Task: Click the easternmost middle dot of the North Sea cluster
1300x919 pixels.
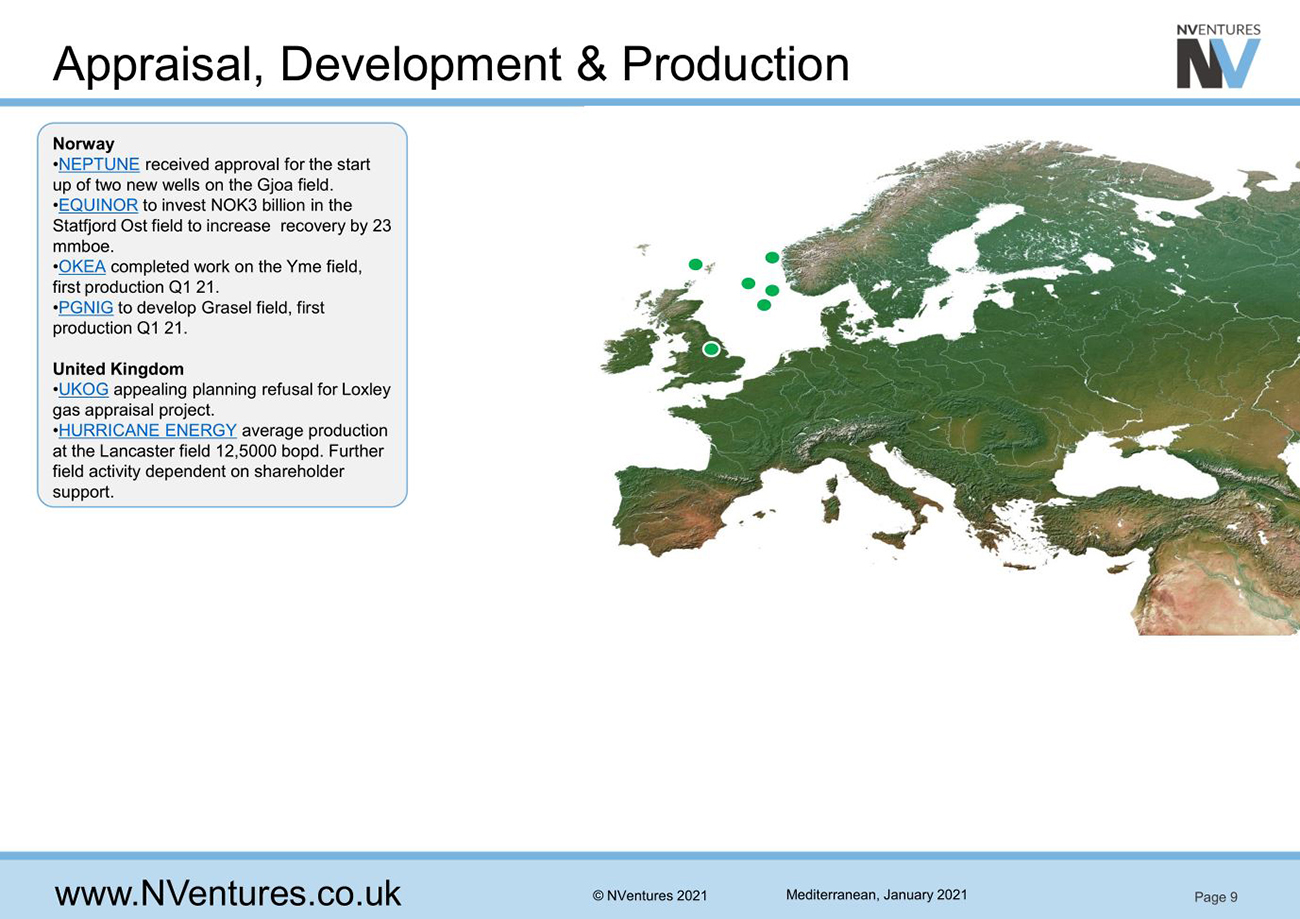Action: click(772, 290)
